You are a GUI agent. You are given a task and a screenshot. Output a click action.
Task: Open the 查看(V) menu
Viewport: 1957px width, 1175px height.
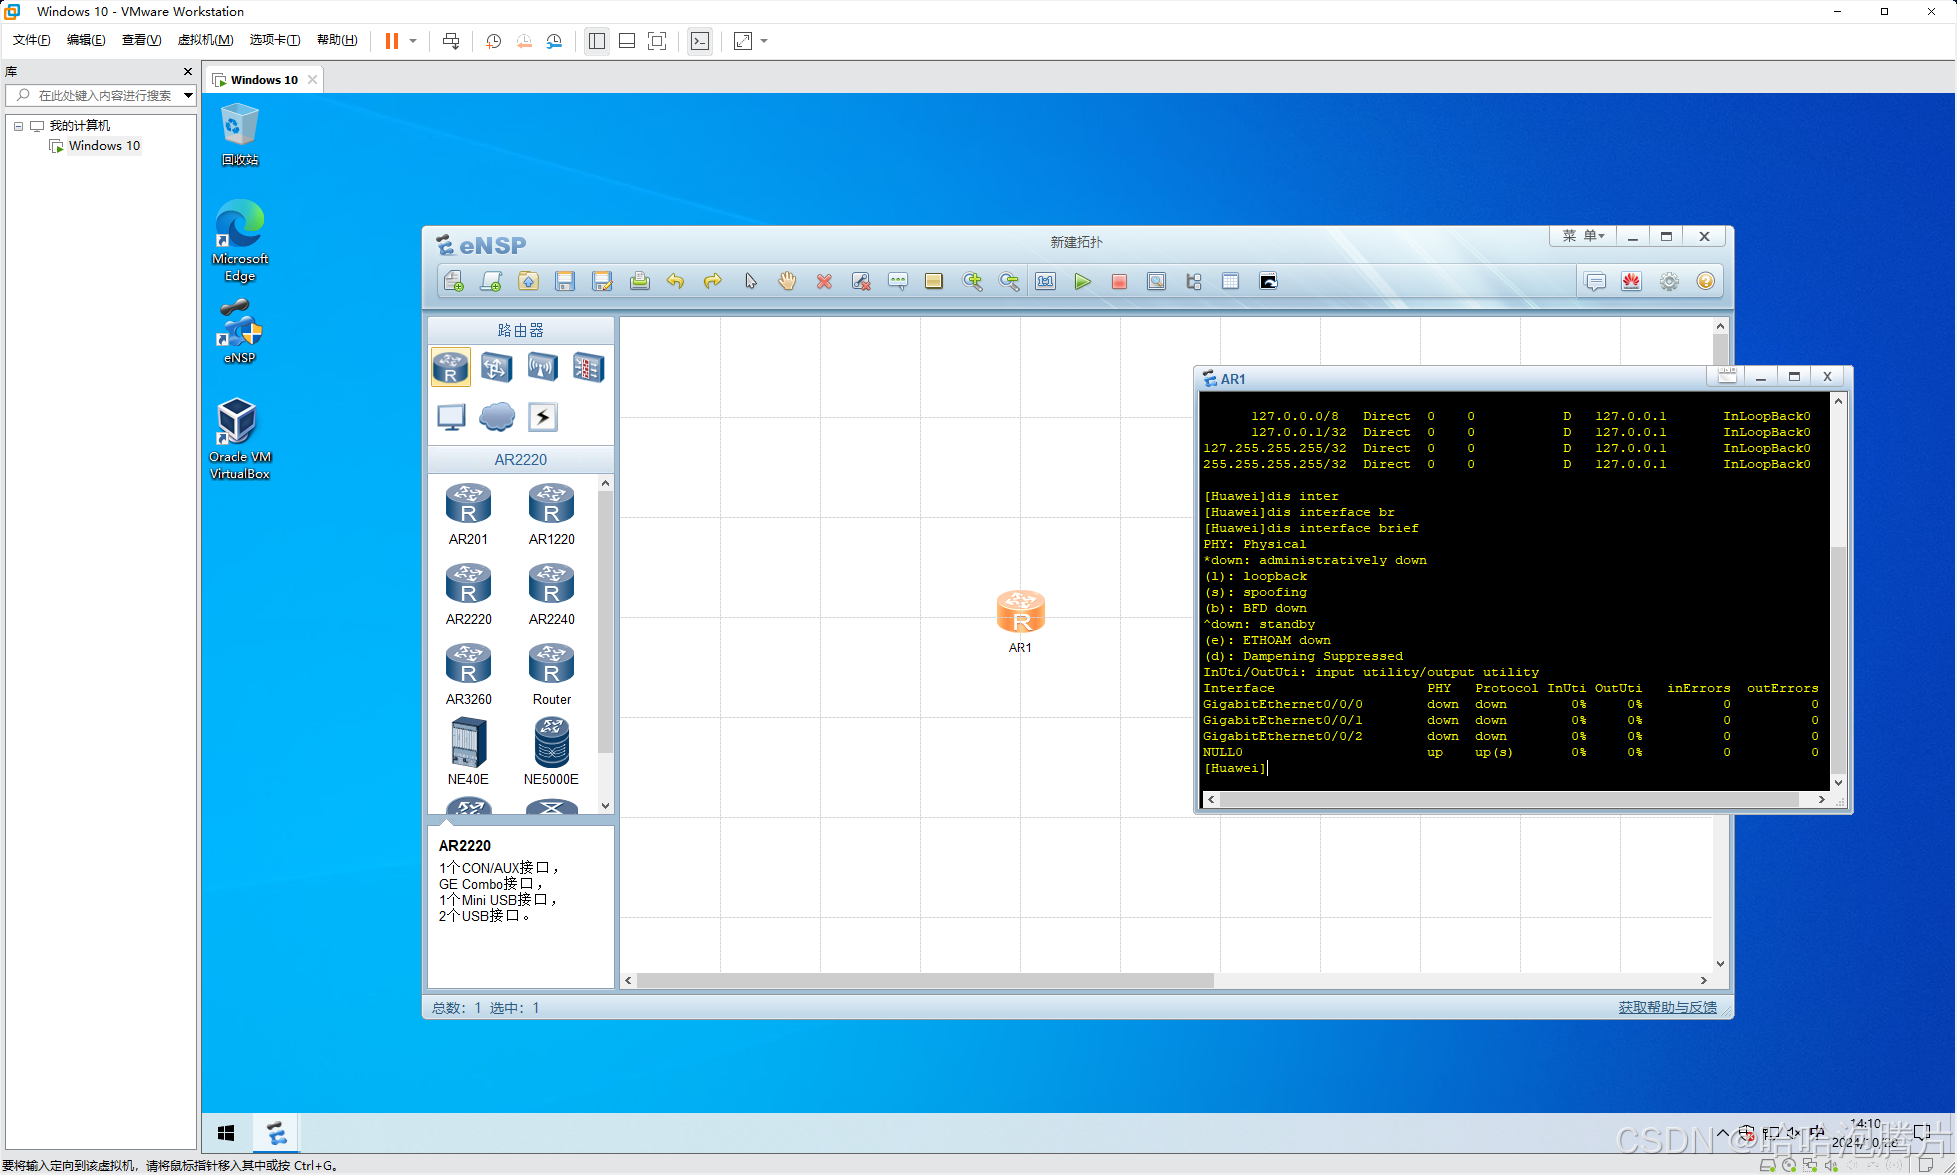(141, 40)
